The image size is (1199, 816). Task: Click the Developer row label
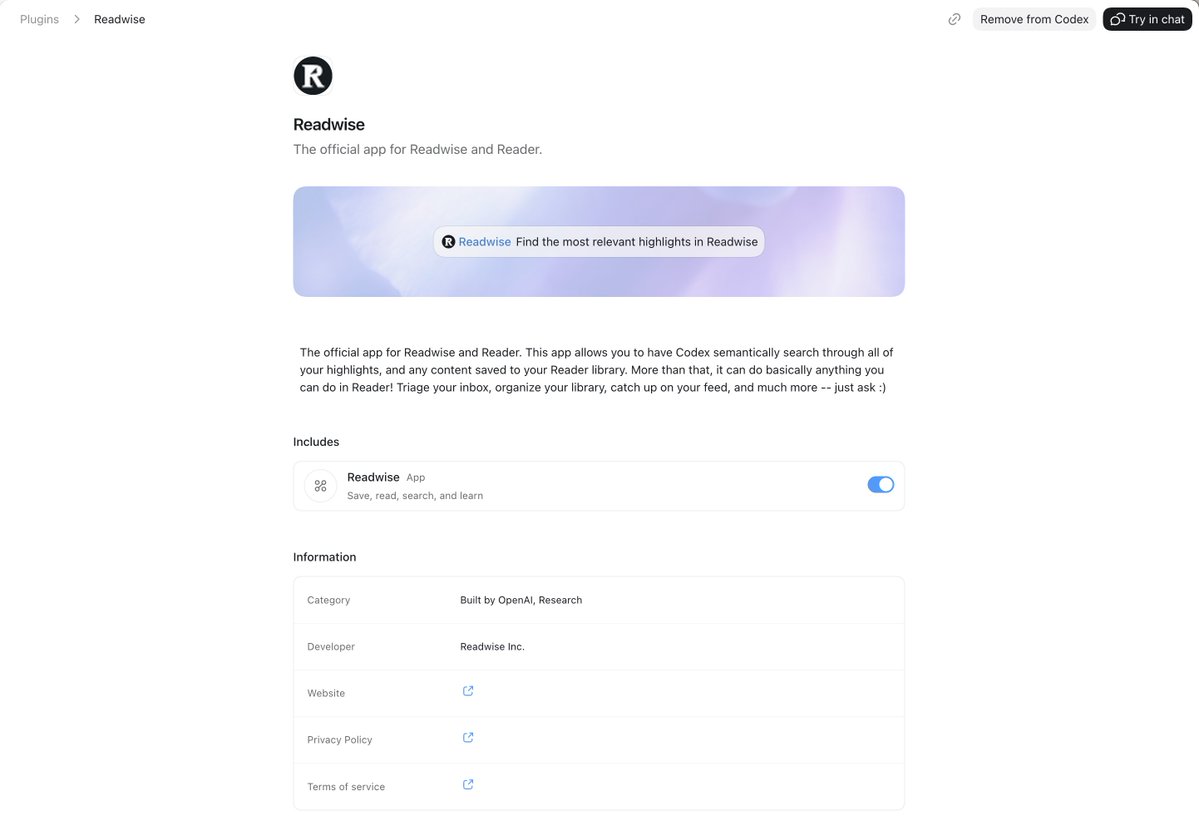pyautogui.click(x=331, y=647)
